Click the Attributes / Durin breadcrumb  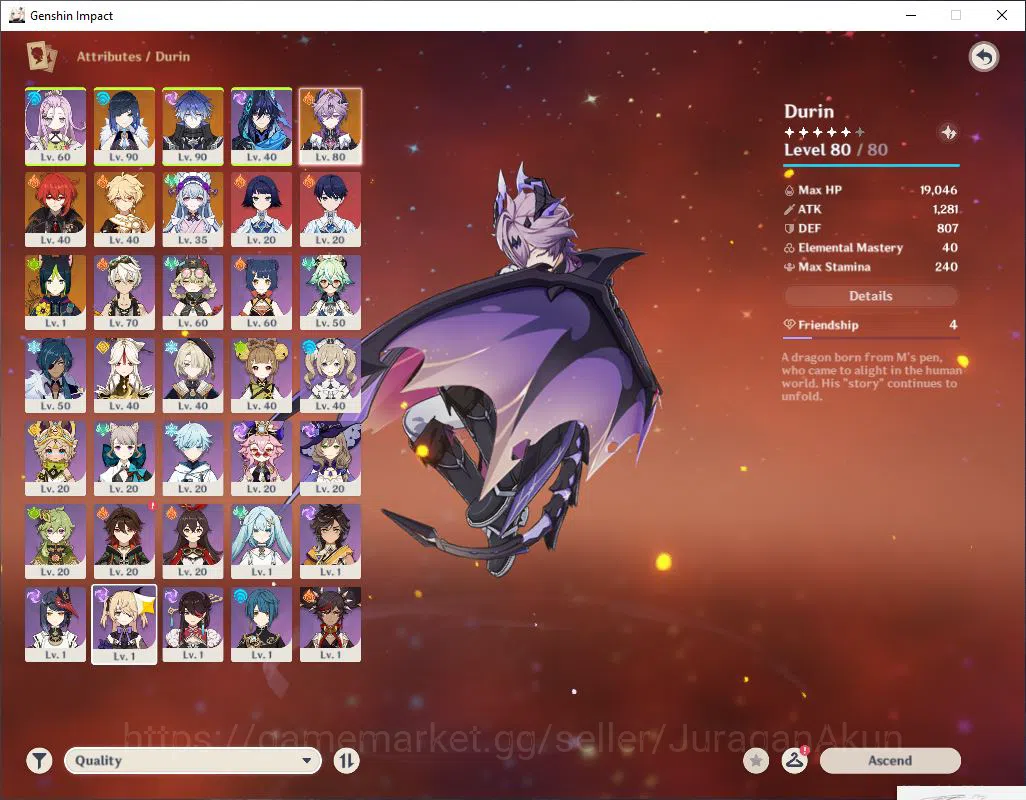pos(133,56)
